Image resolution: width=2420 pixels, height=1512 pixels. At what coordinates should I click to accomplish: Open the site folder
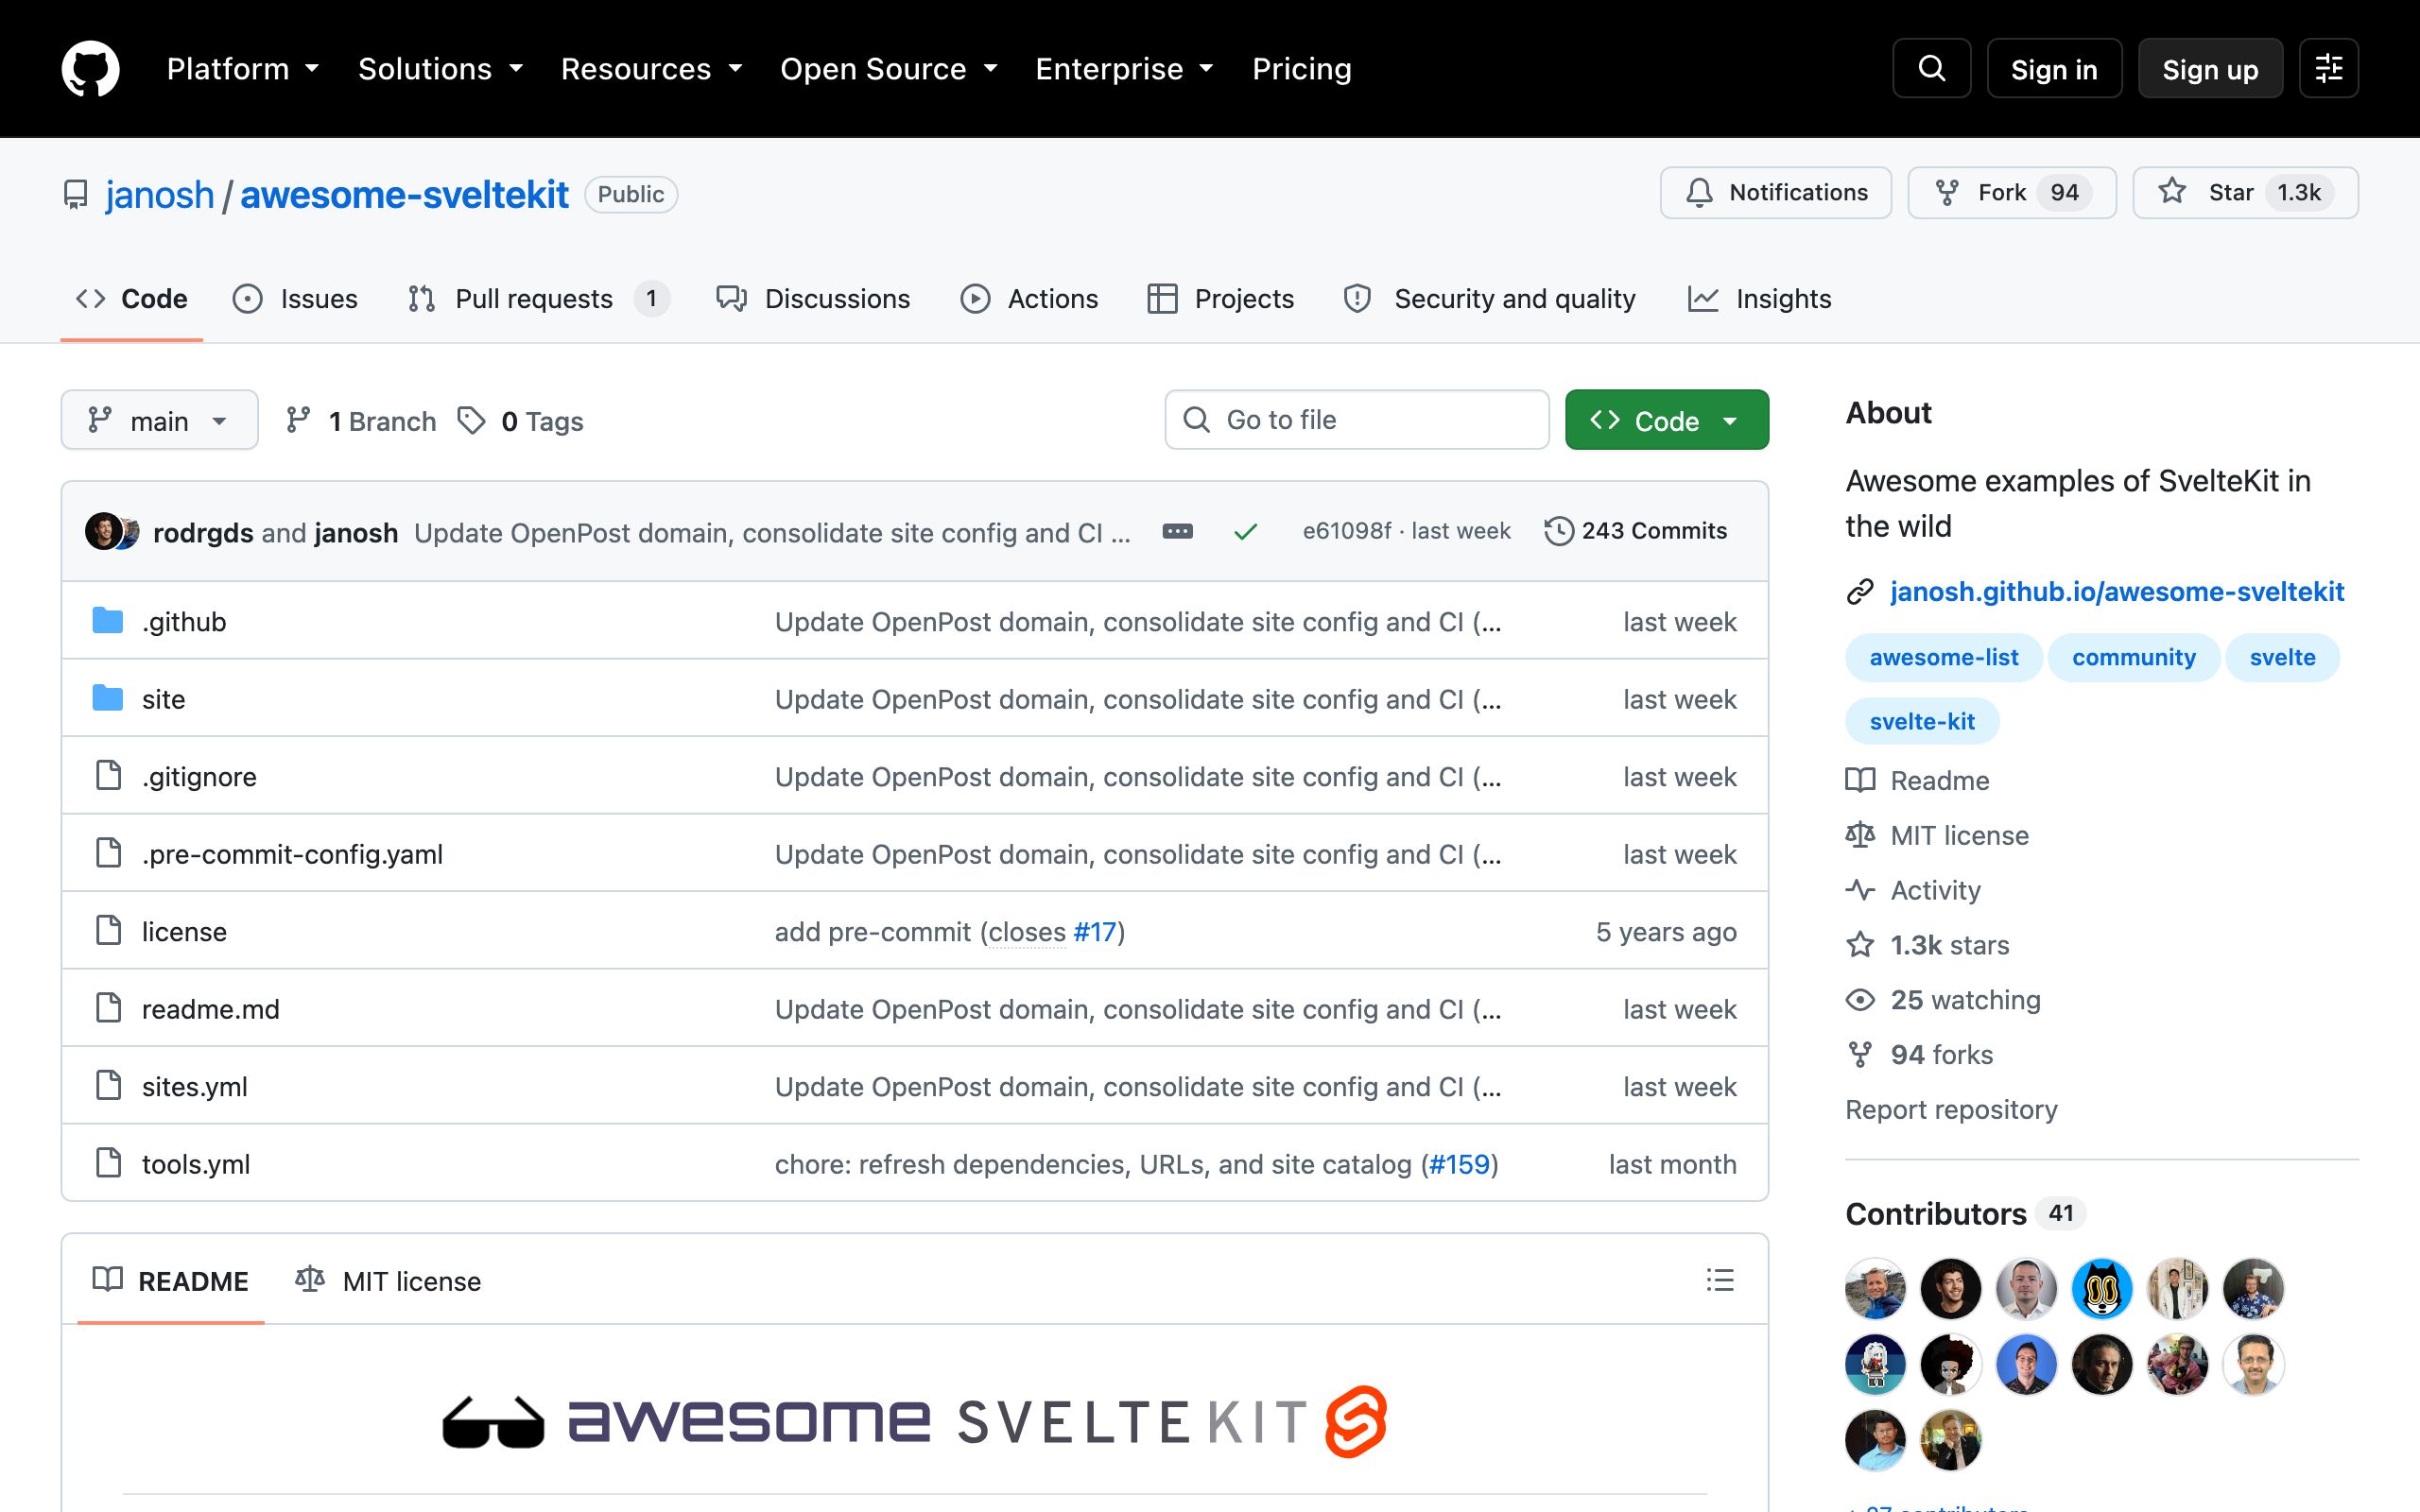point(163,699)
